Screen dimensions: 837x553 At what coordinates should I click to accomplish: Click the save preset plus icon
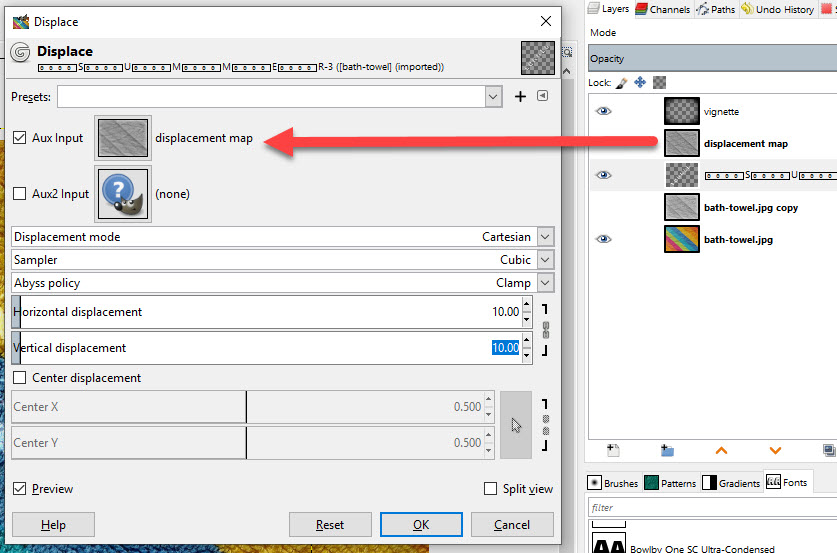520,97
